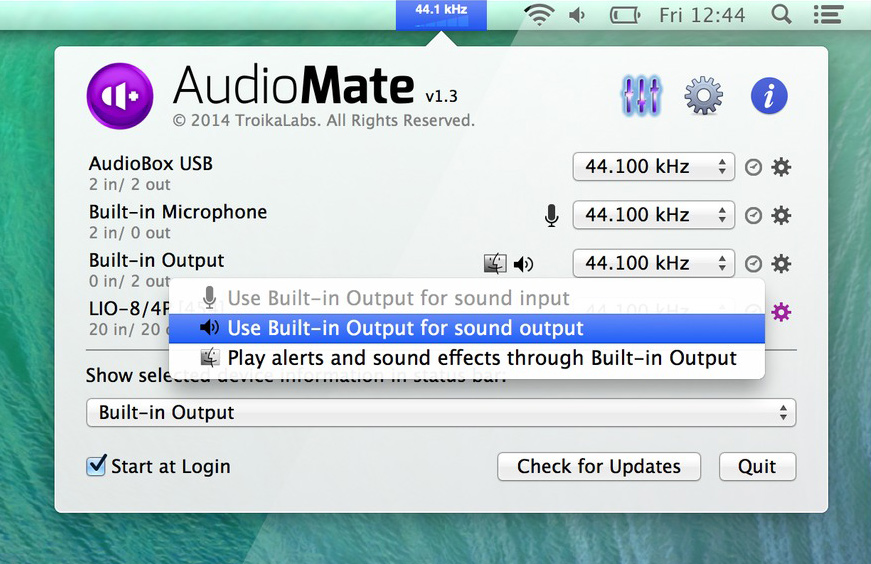This screenshot has height=564, width=871.
Task: Open the Wi-Fi menu bar icon
Action: [x=539, y=15]
